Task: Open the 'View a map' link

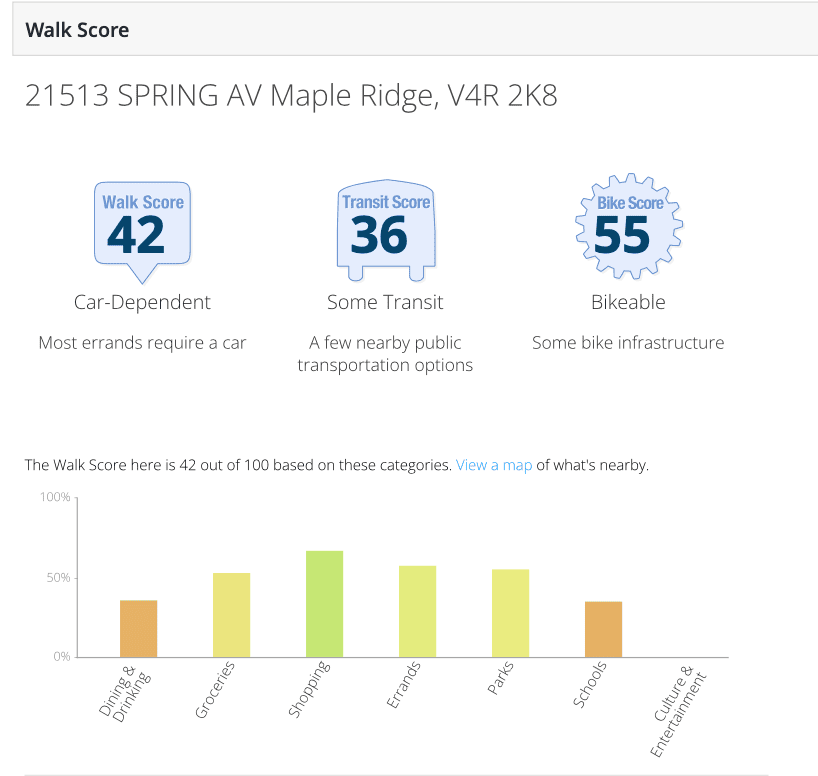Action: [494, 465]
